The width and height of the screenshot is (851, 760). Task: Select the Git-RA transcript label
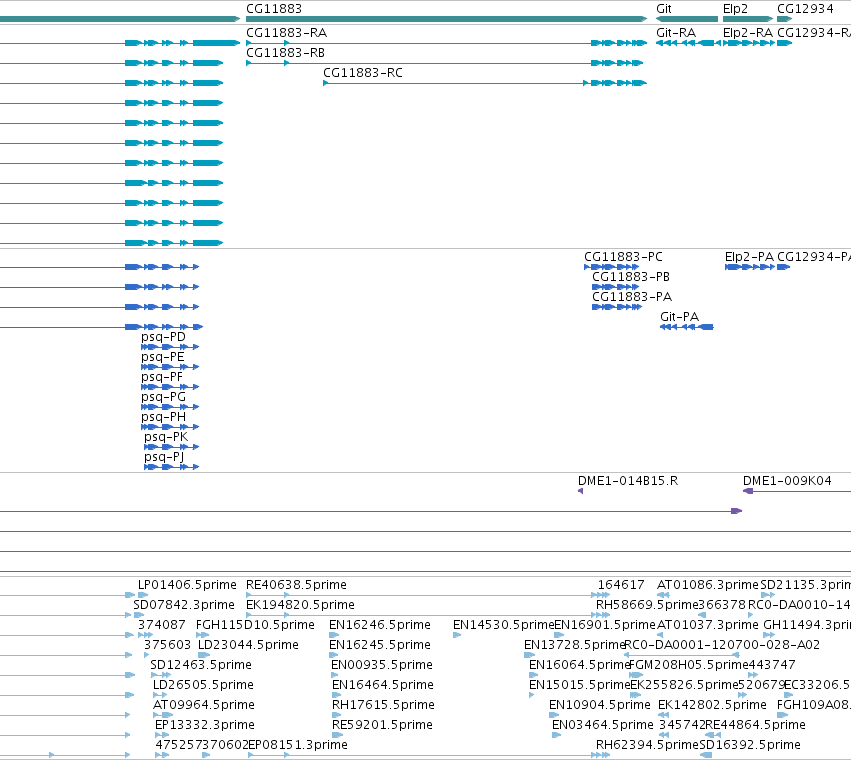pyautogui.click(x=676, y=33)
